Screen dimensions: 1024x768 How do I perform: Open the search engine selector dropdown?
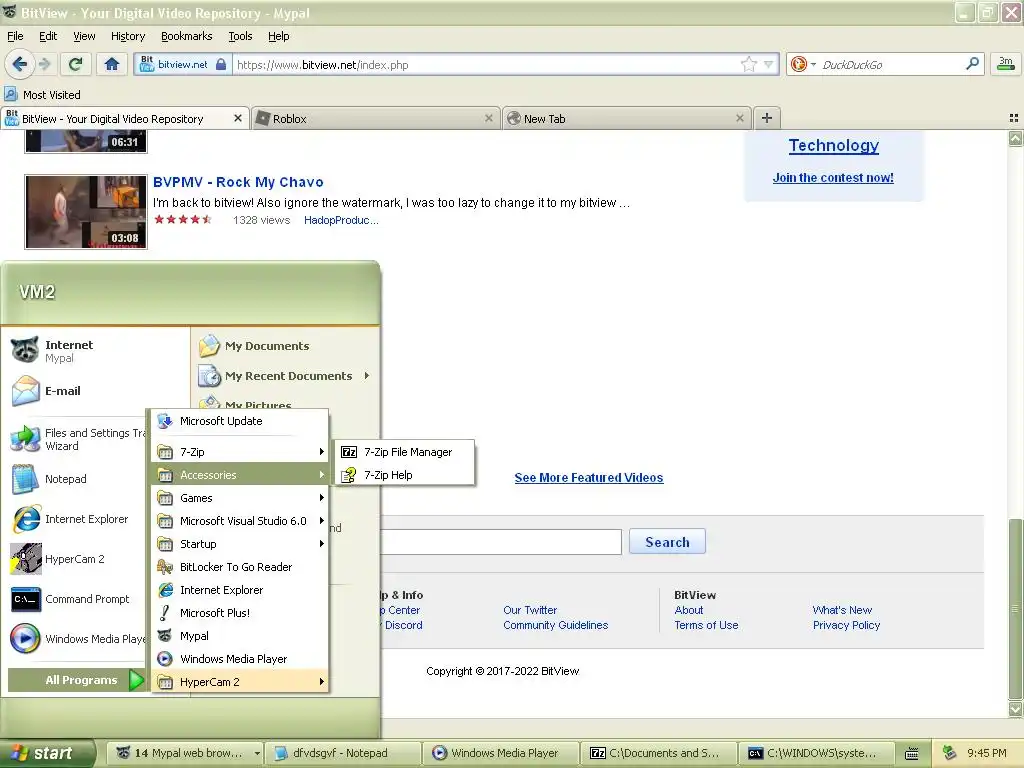point(813,64)
